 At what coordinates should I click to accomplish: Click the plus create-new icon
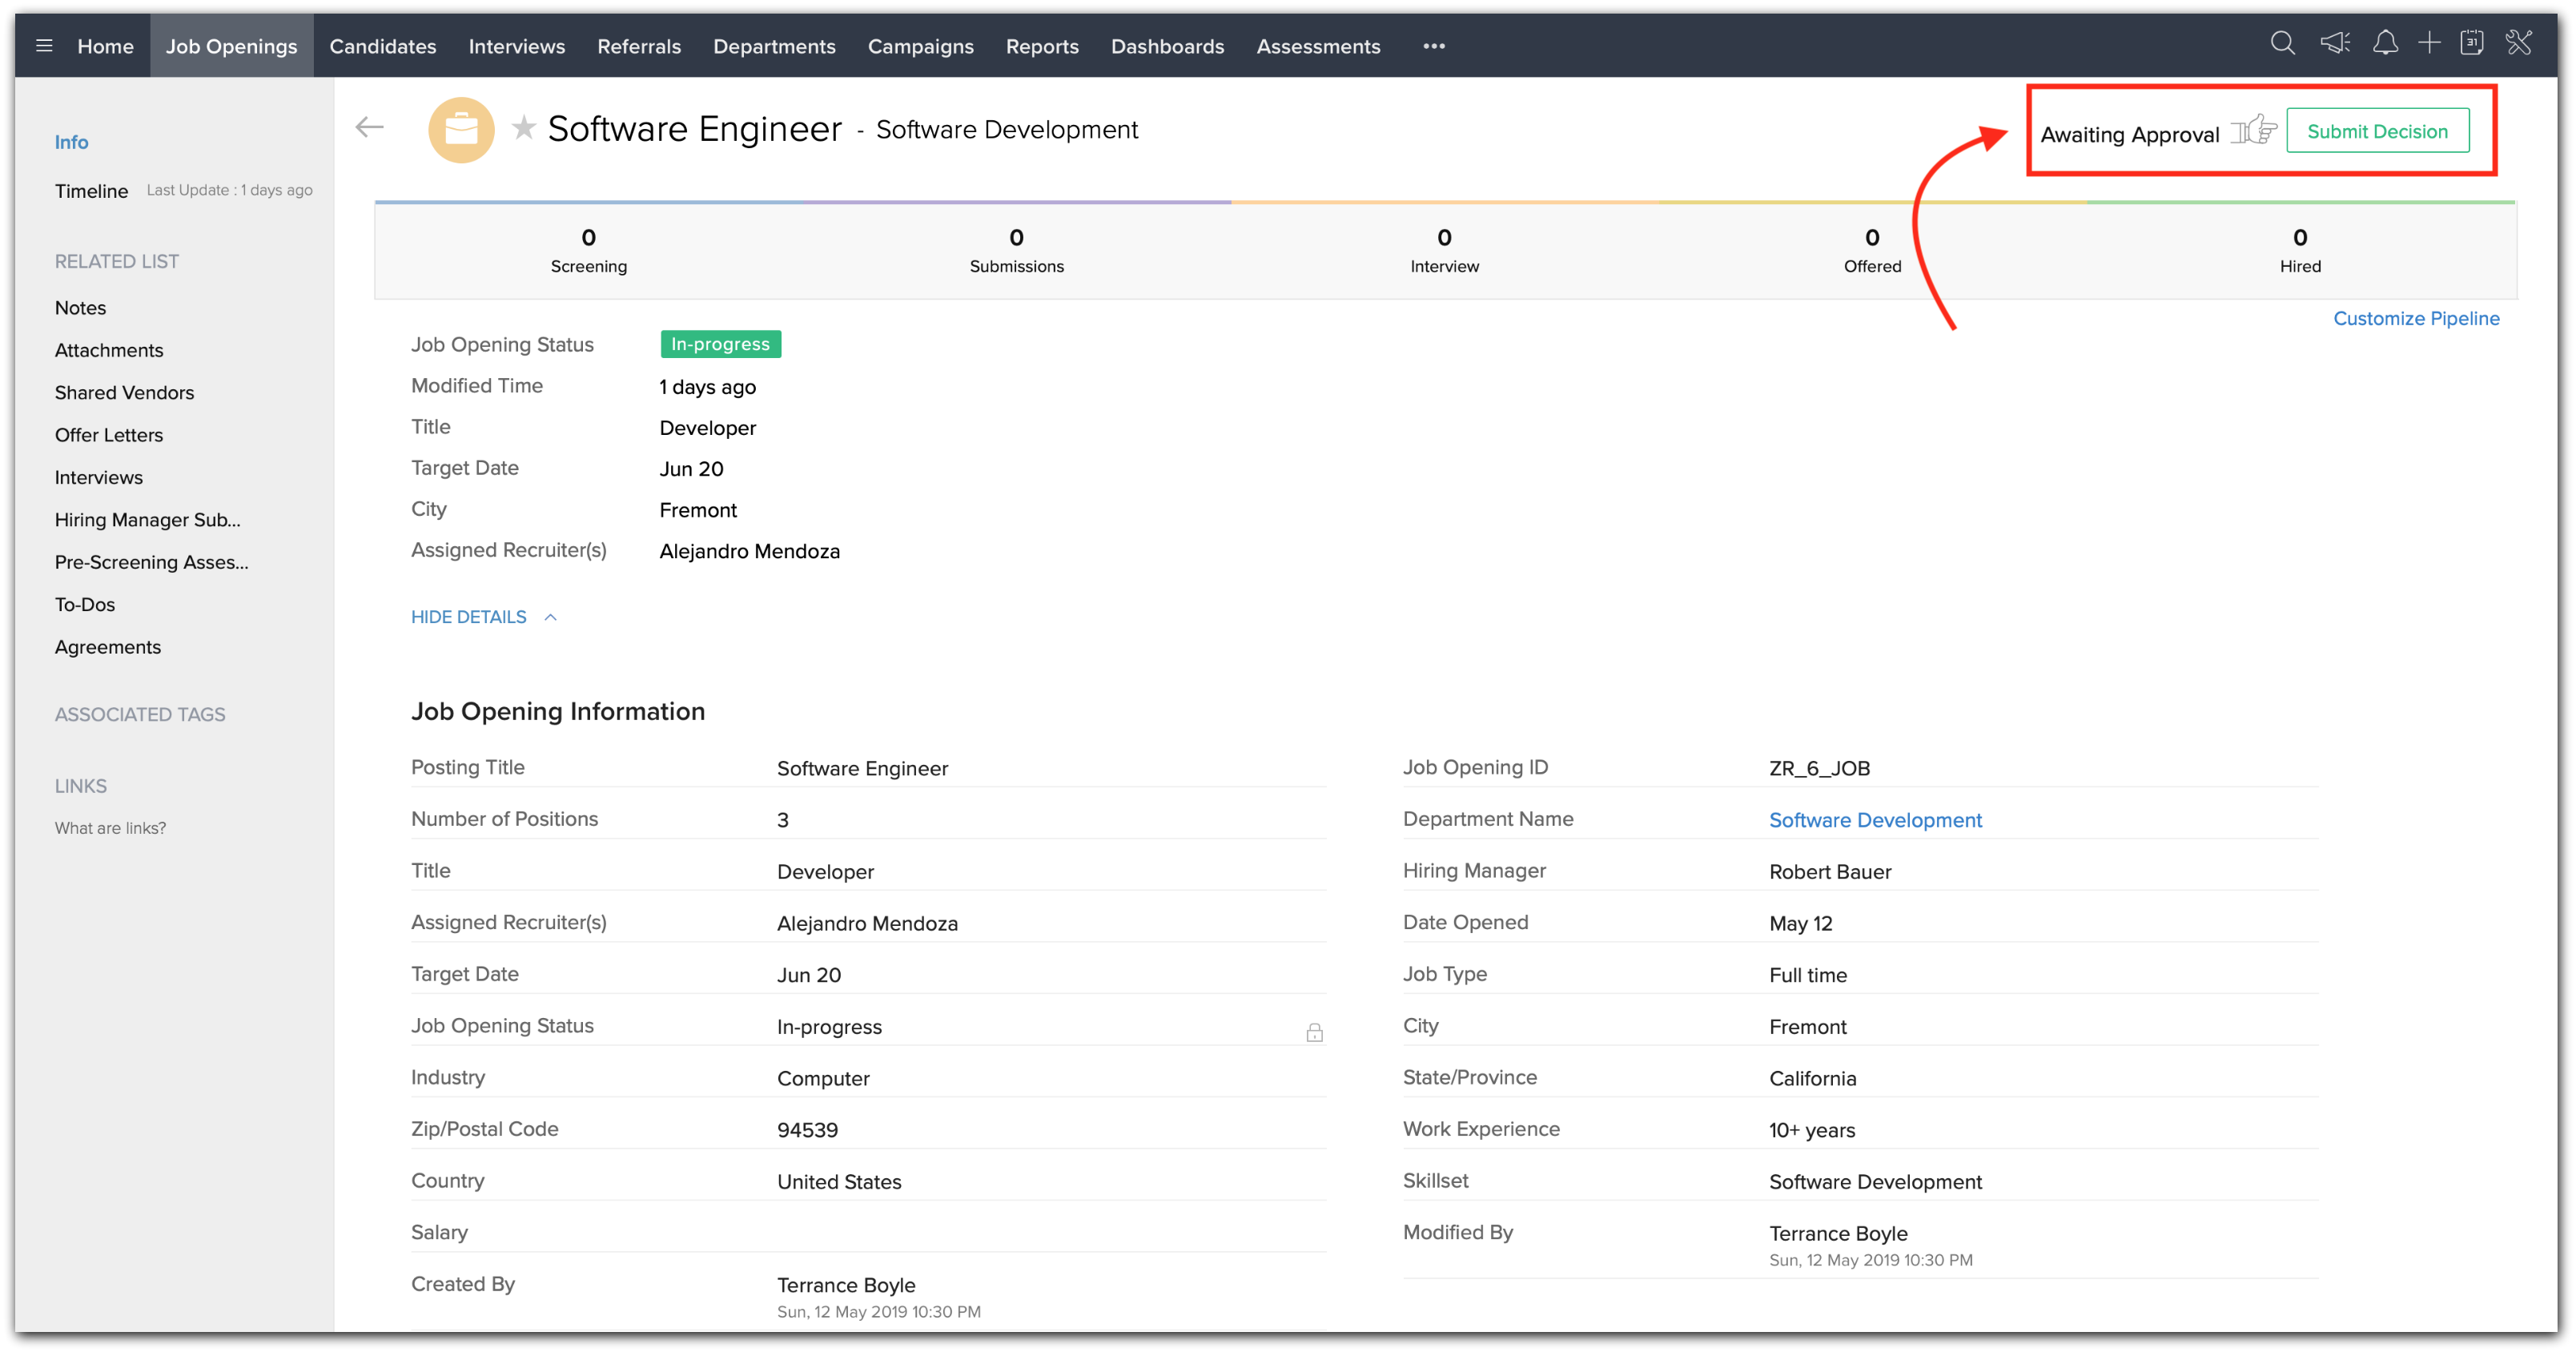click(x=2429, y=44)
